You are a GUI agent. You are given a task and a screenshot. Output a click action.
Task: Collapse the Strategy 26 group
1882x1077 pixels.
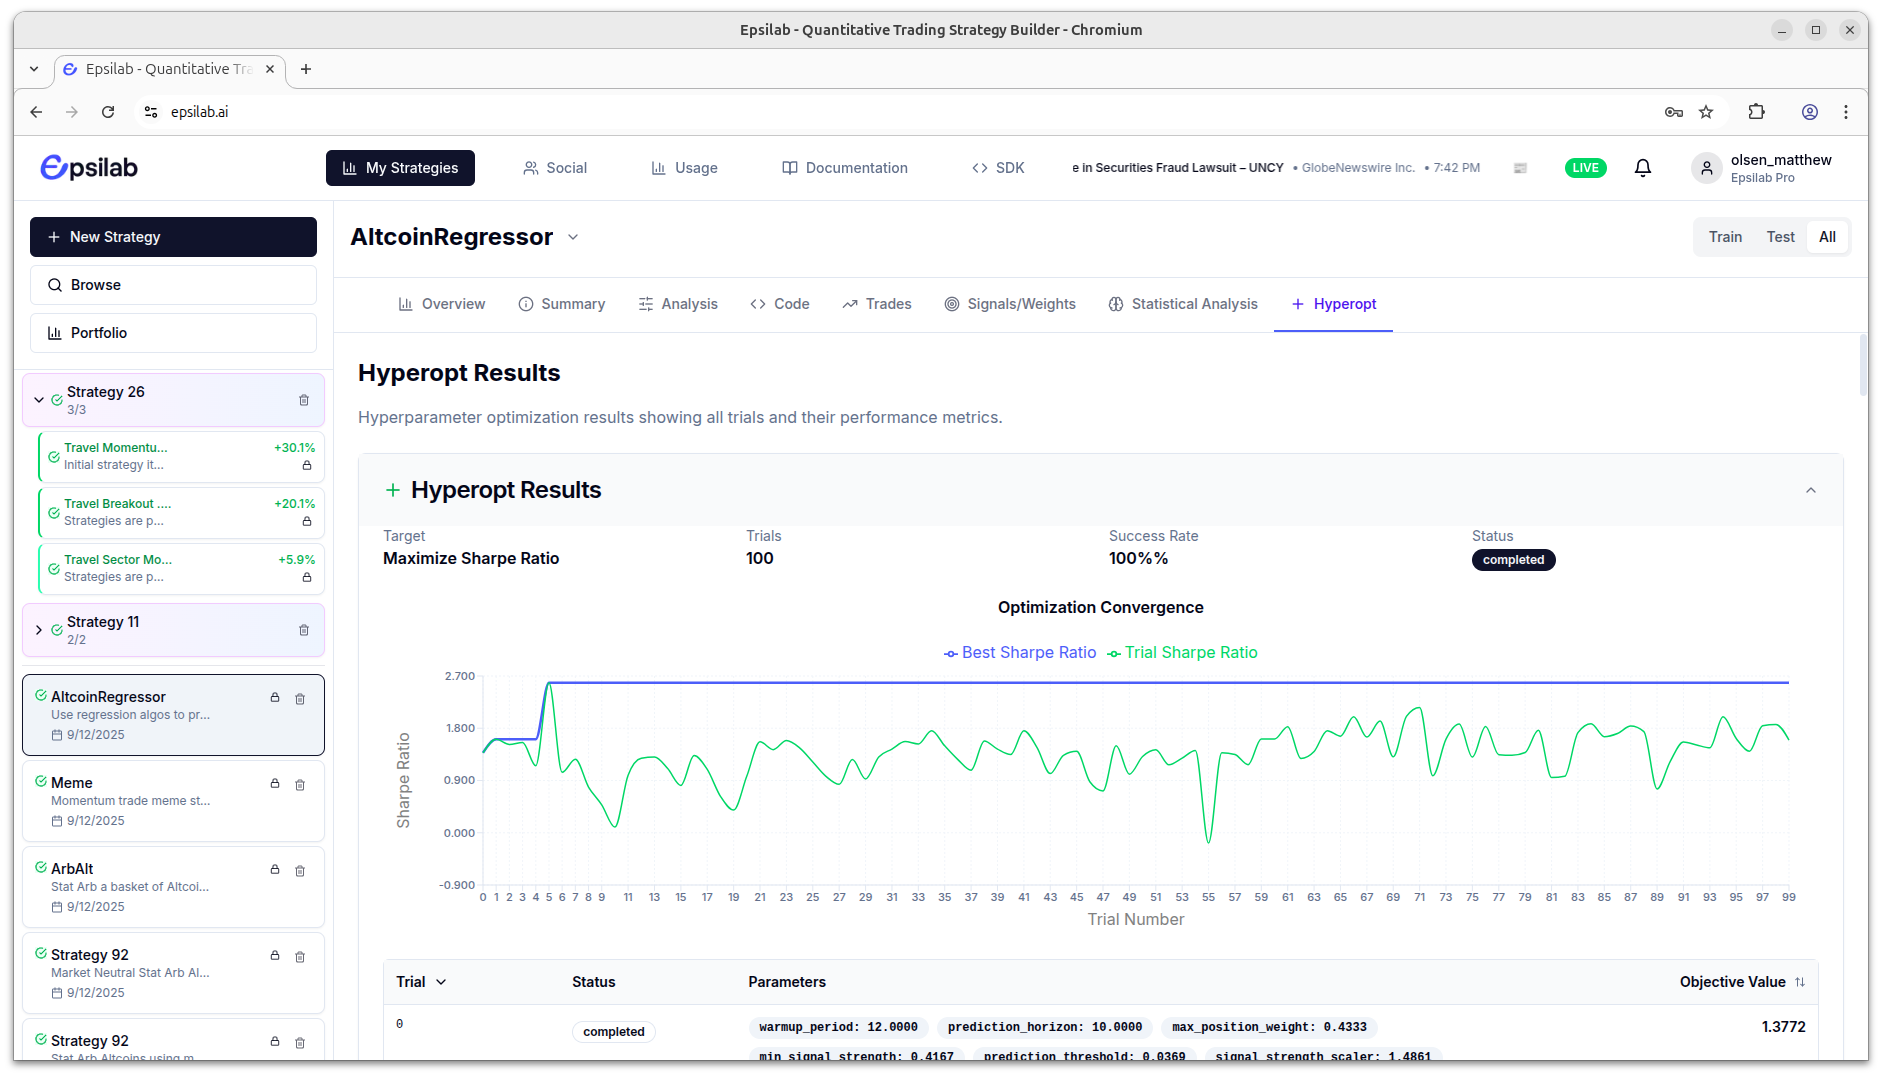pyautogui.click(x=39, y=400)
